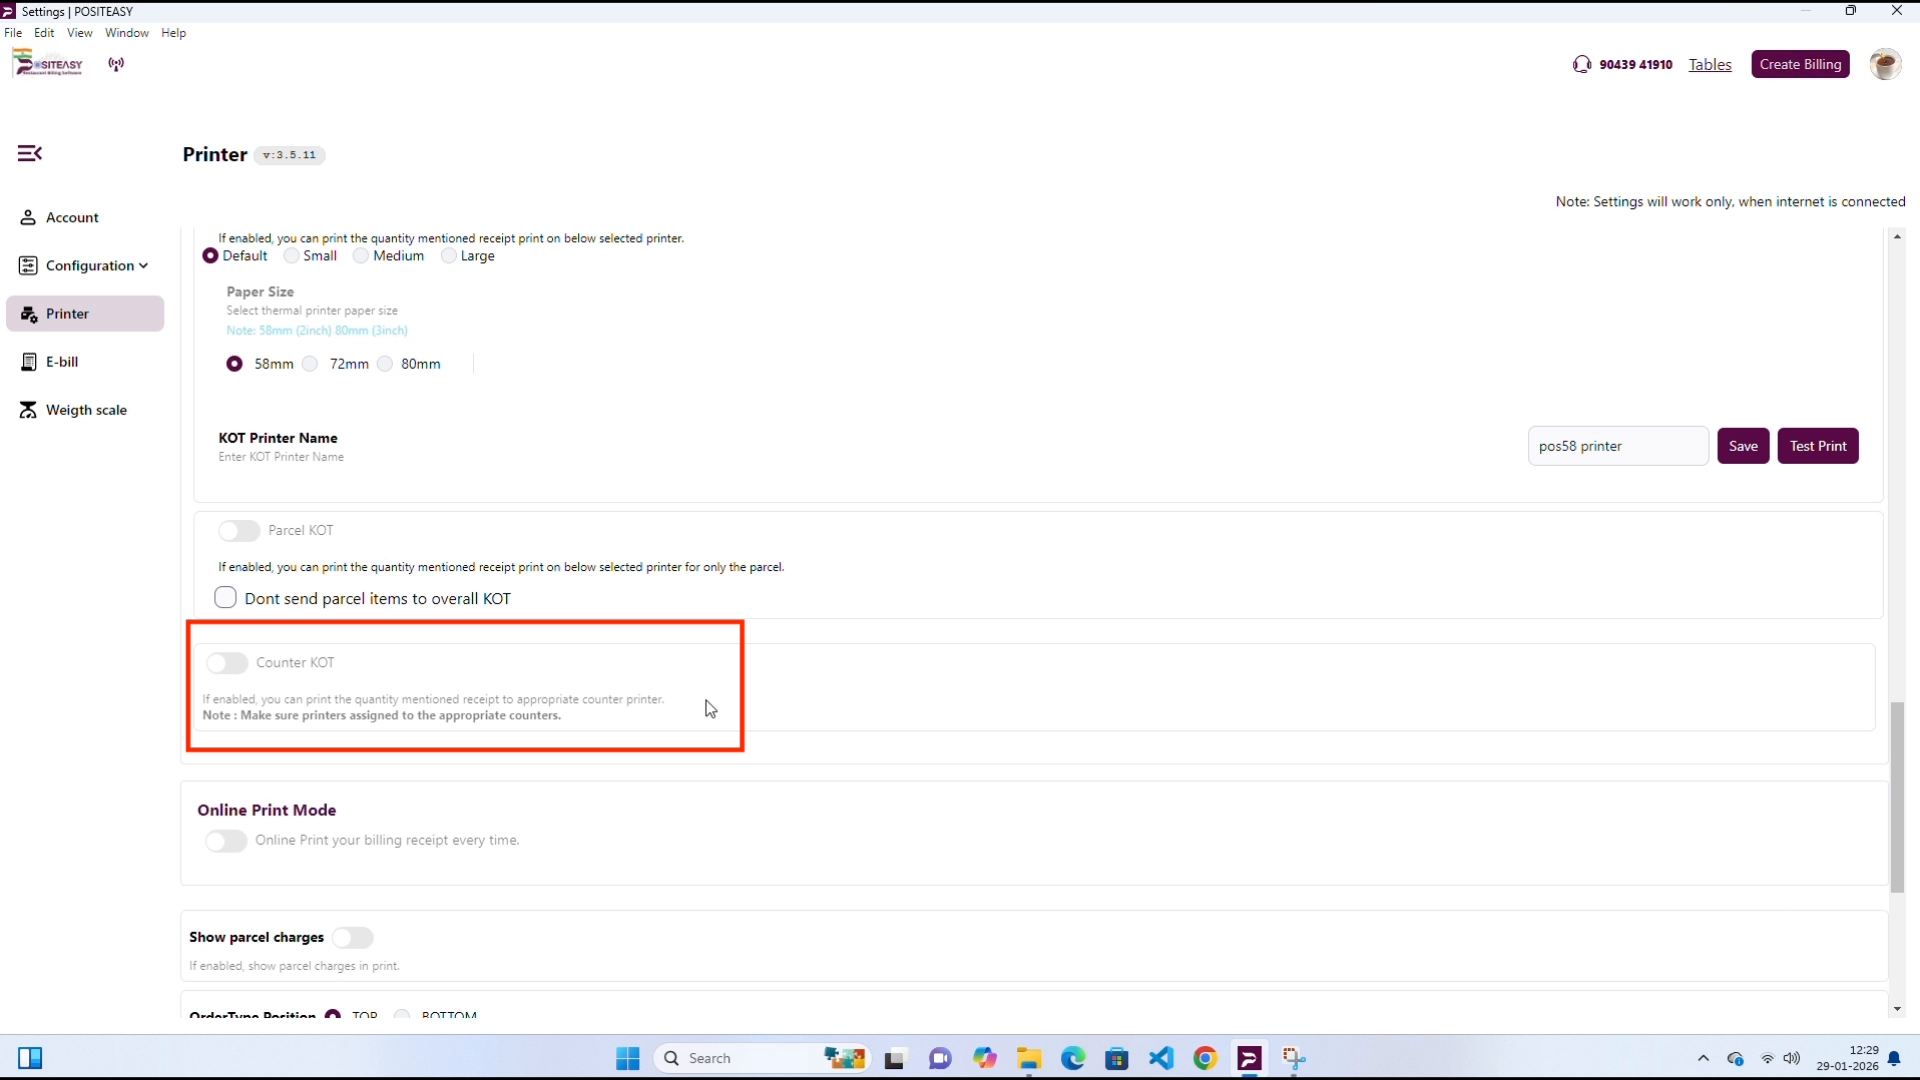Screen dimensions: 1920x1080
Task: Open the Tables link
Action: [1709, 64]
